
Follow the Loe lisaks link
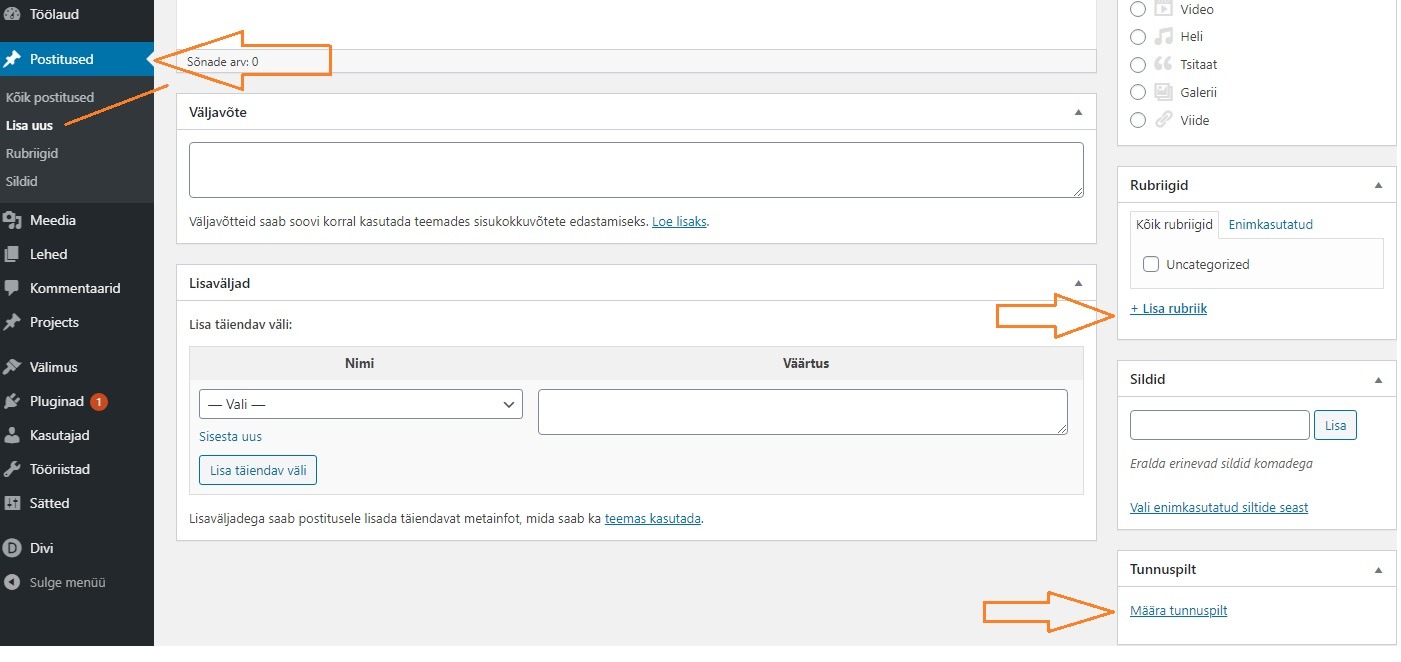pos(679,222)
